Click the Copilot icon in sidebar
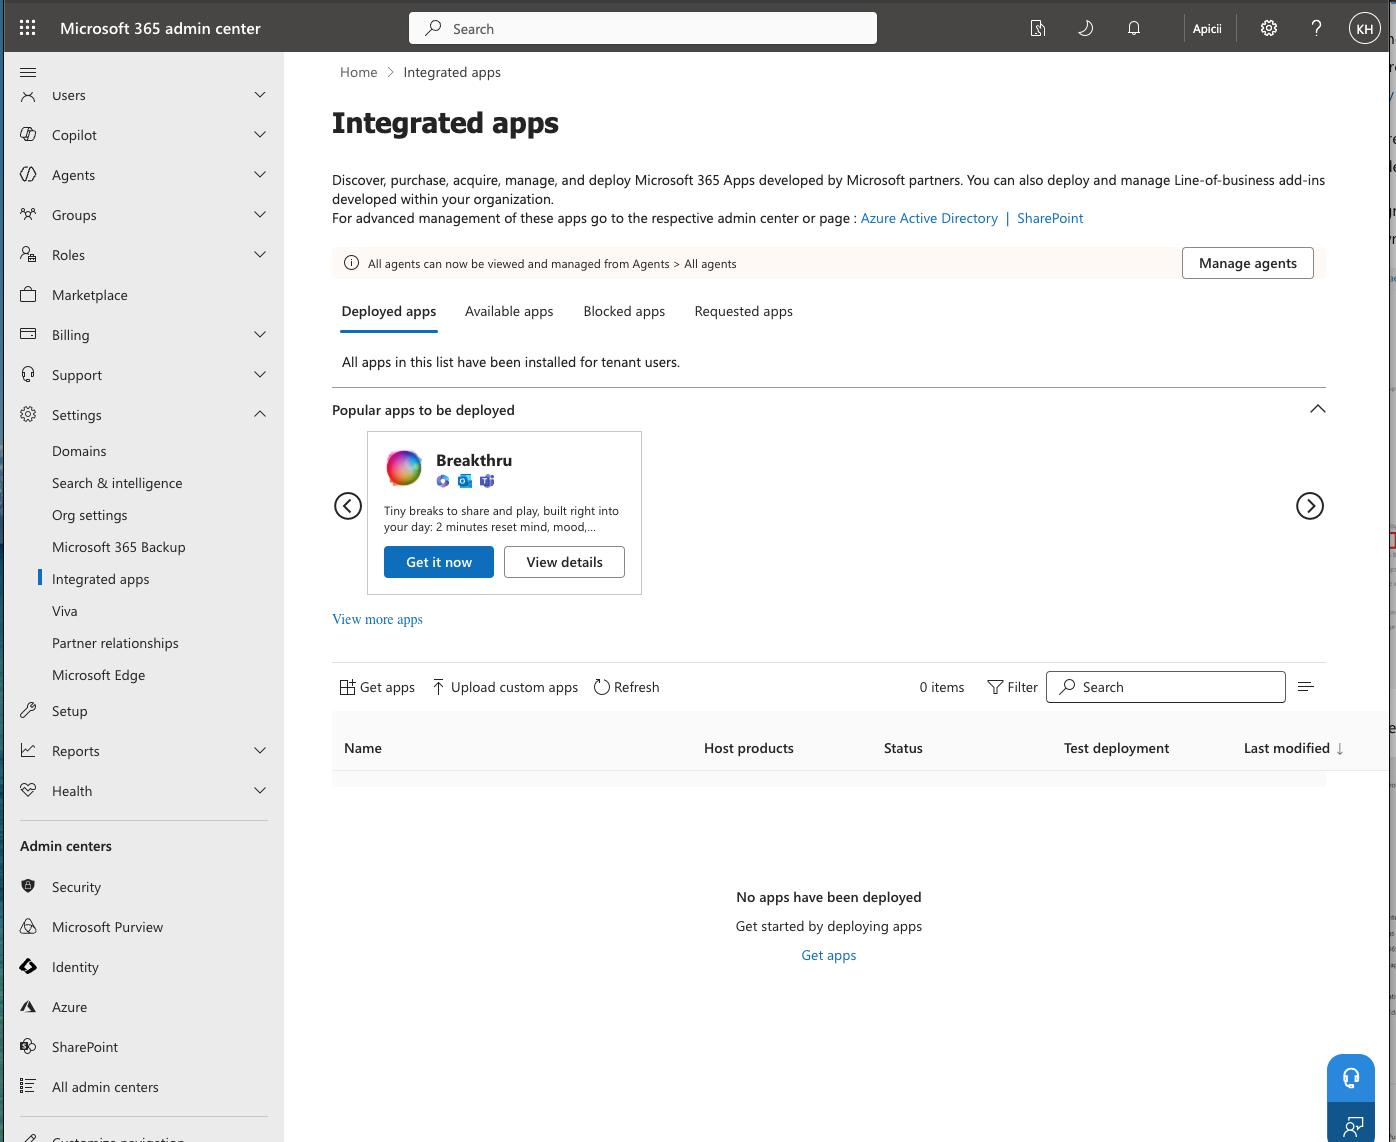This screenshot has width=1396, height=1142. coord(28,134)
